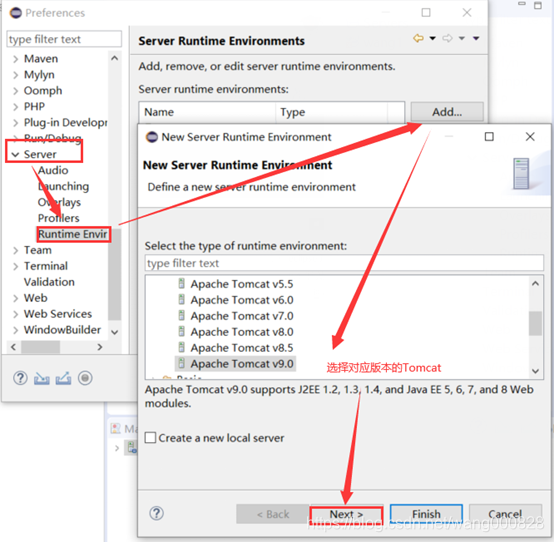This screenshot has height=542, width=554.
Task: Expand the Web preferences node
Action: (15, 298)
